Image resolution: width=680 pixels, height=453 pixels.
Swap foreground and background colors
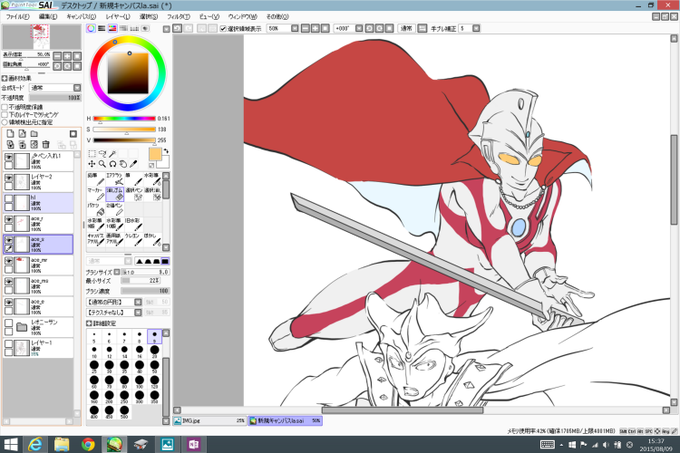tap(166, 151)
